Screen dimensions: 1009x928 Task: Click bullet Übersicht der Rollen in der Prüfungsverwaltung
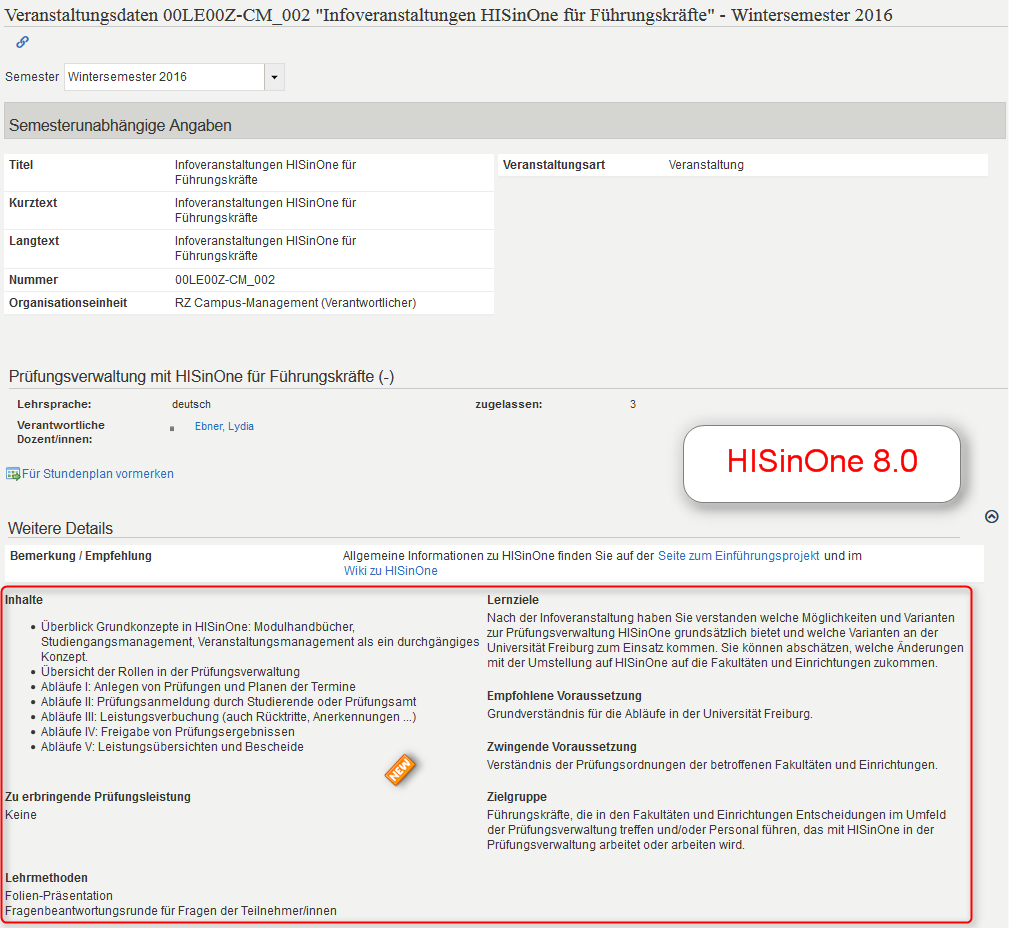tap(171, 672)
